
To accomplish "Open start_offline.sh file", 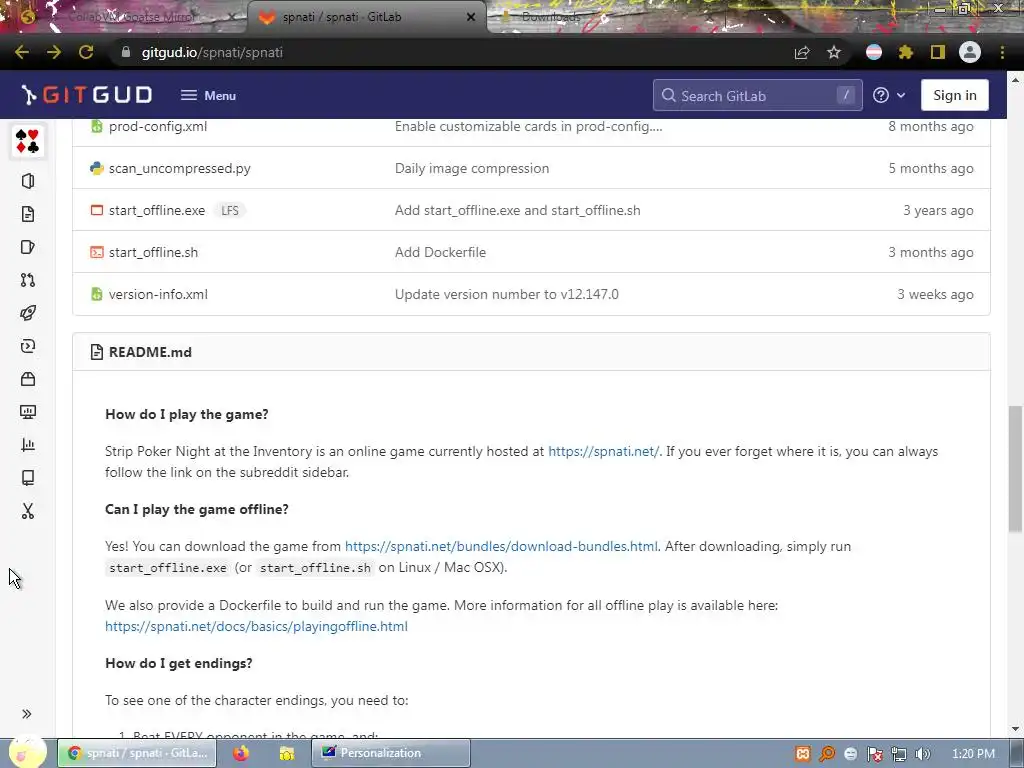I will click(153, 252).
